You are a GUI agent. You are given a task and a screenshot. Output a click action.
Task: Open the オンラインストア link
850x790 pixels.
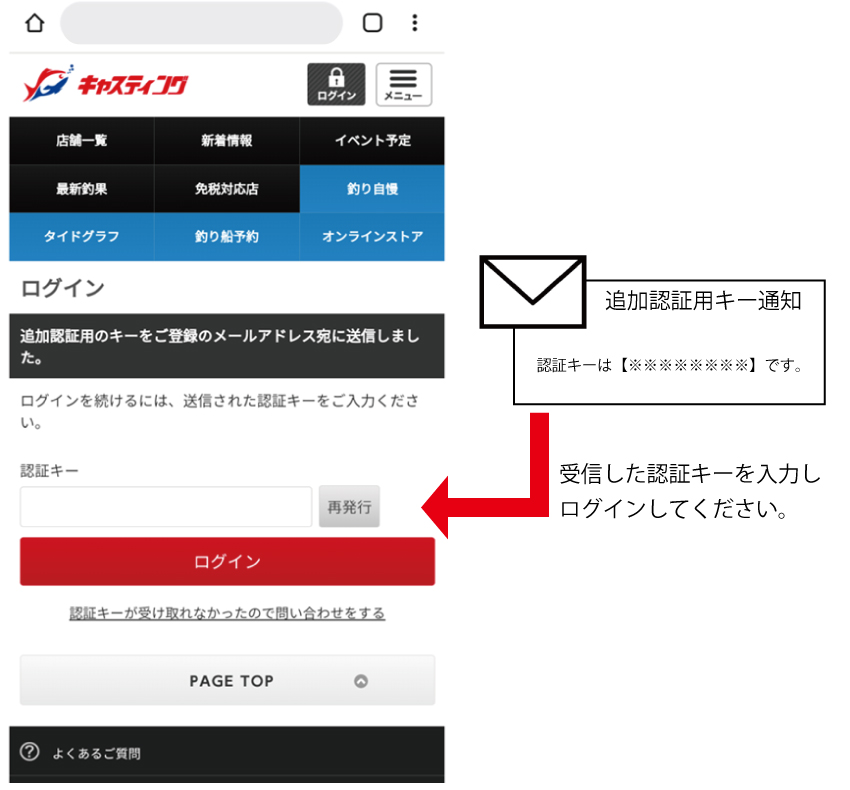pos(372,237)
